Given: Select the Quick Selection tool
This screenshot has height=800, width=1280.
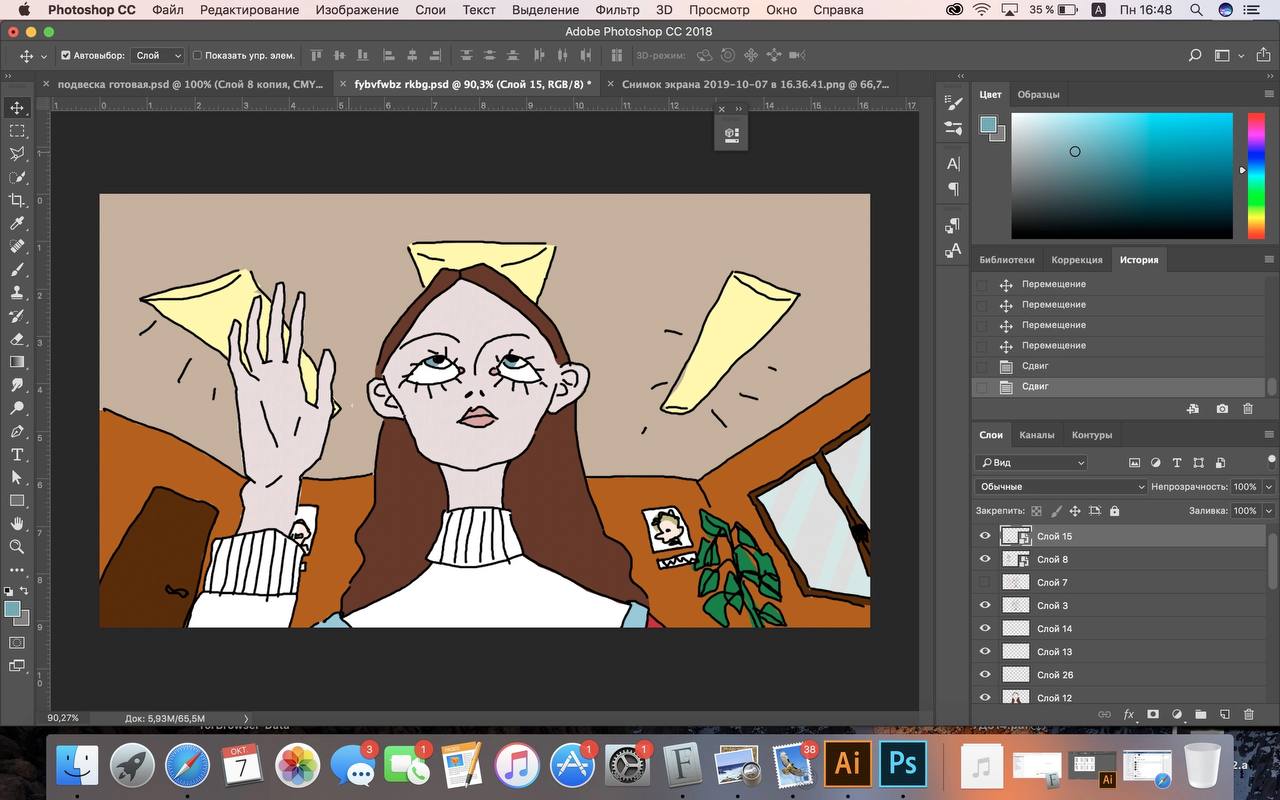Looking at the screenshot, I should point(17,177).
